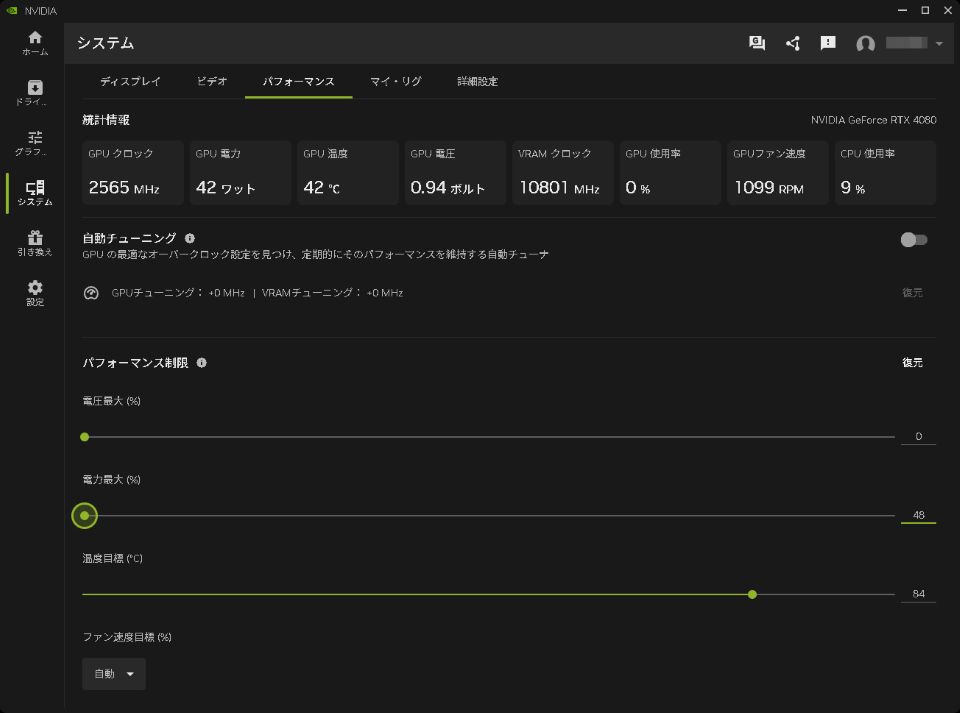Switch to the マイ・リグ tab
This screenshot has width=960, height=713.
point(396,81)
